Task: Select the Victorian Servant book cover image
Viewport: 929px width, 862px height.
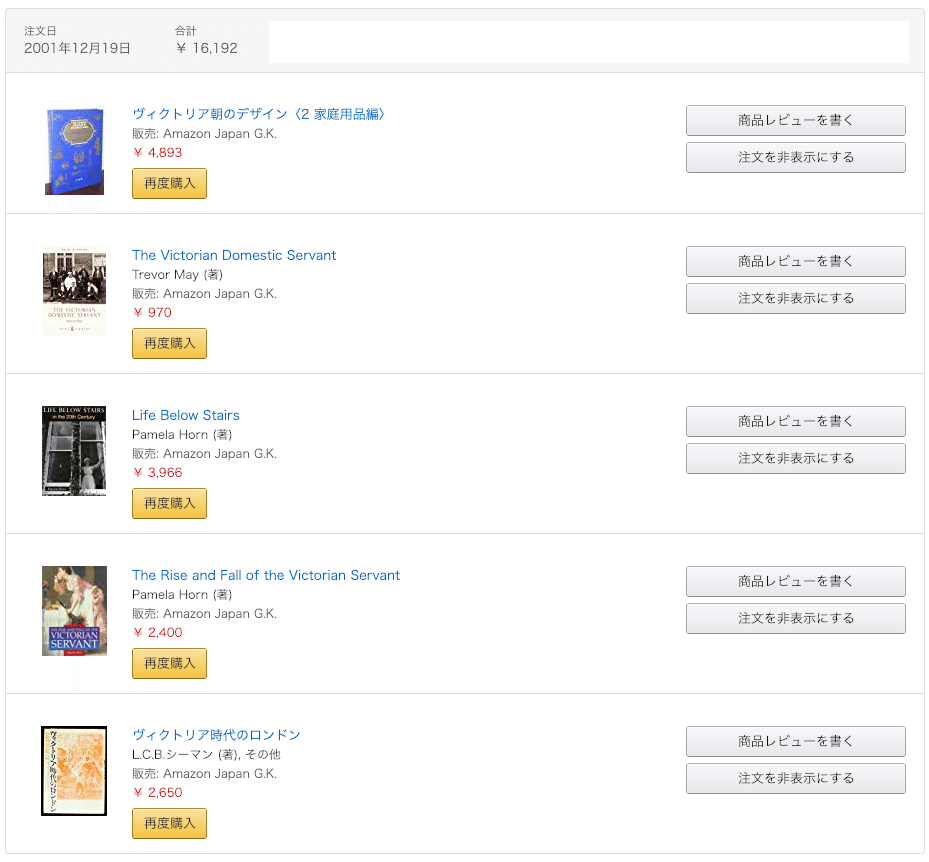Action: pyautogui.click(x=74, y=611)
